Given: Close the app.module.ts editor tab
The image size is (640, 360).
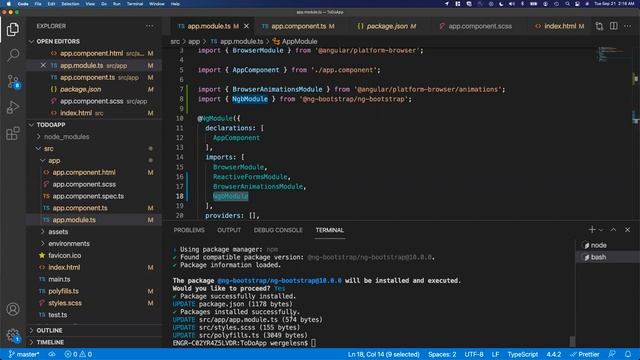Looking at the screenshot, I should [246, 26].
